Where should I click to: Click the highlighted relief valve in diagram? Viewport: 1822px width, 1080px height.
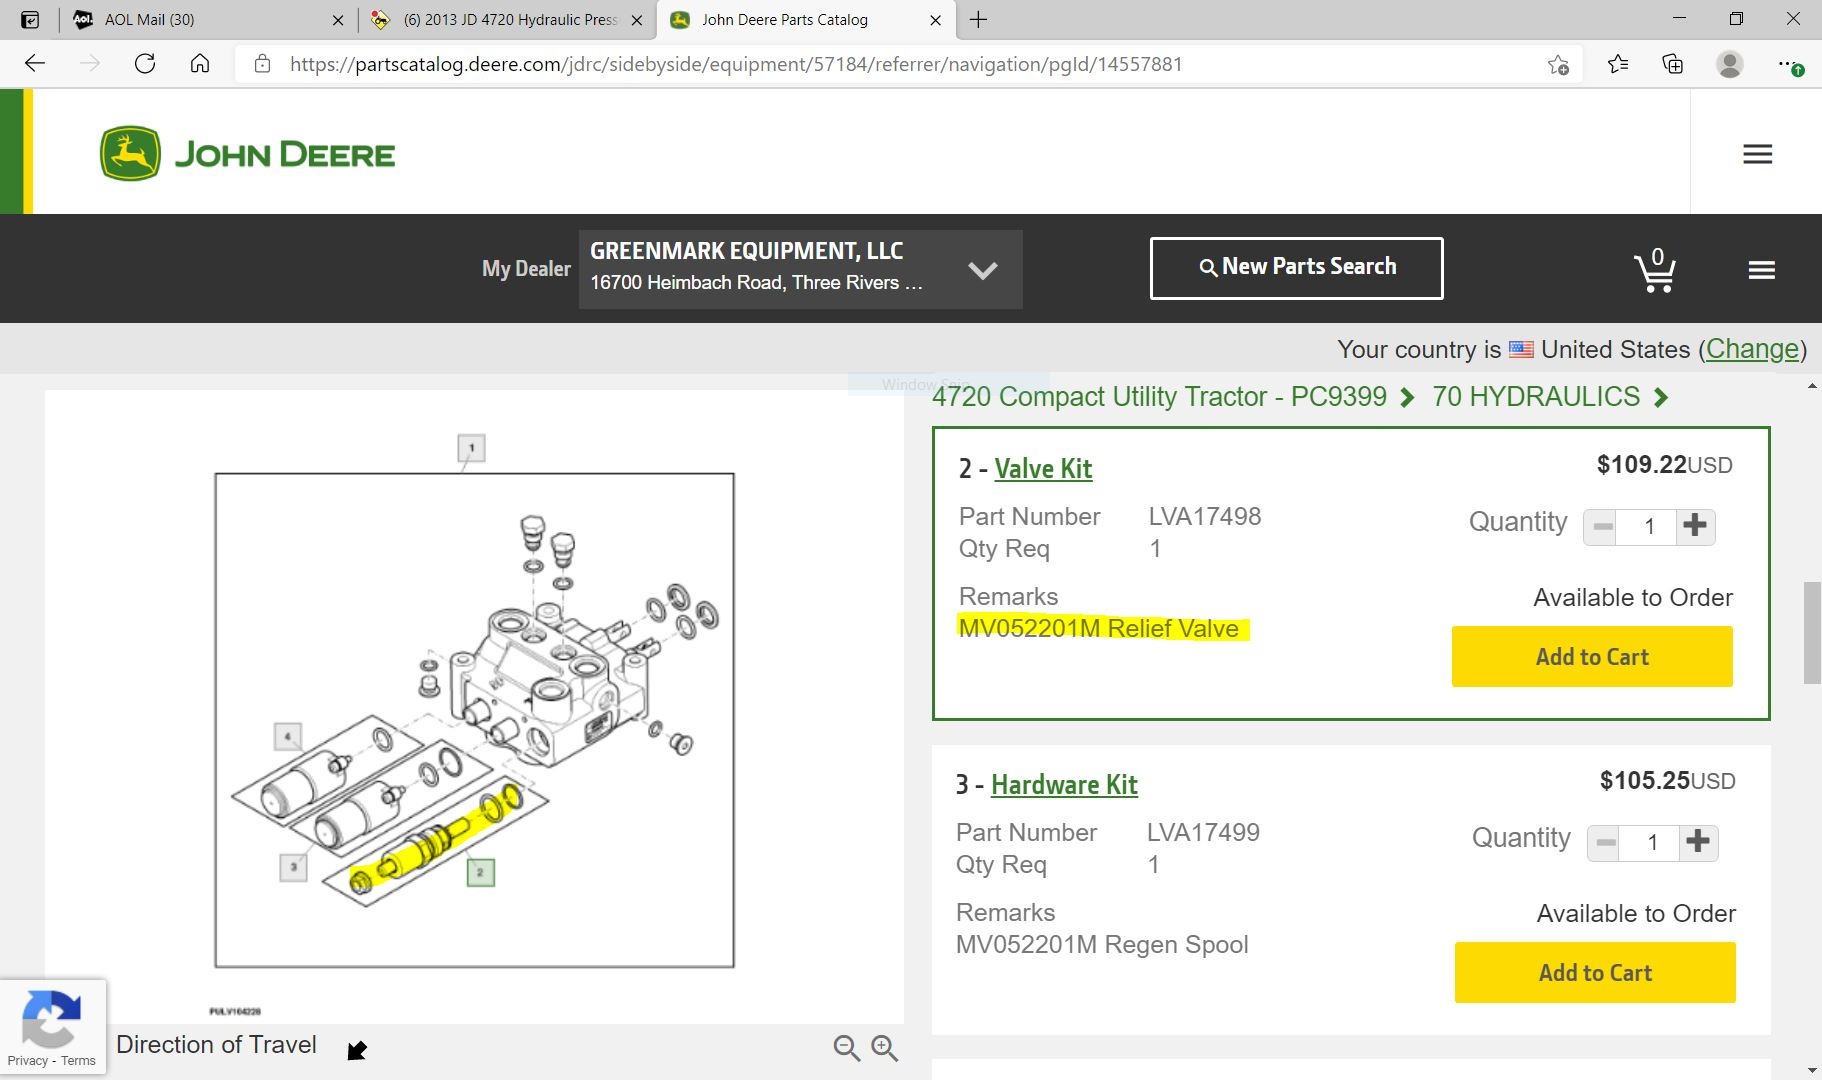(x=435, y=840)
